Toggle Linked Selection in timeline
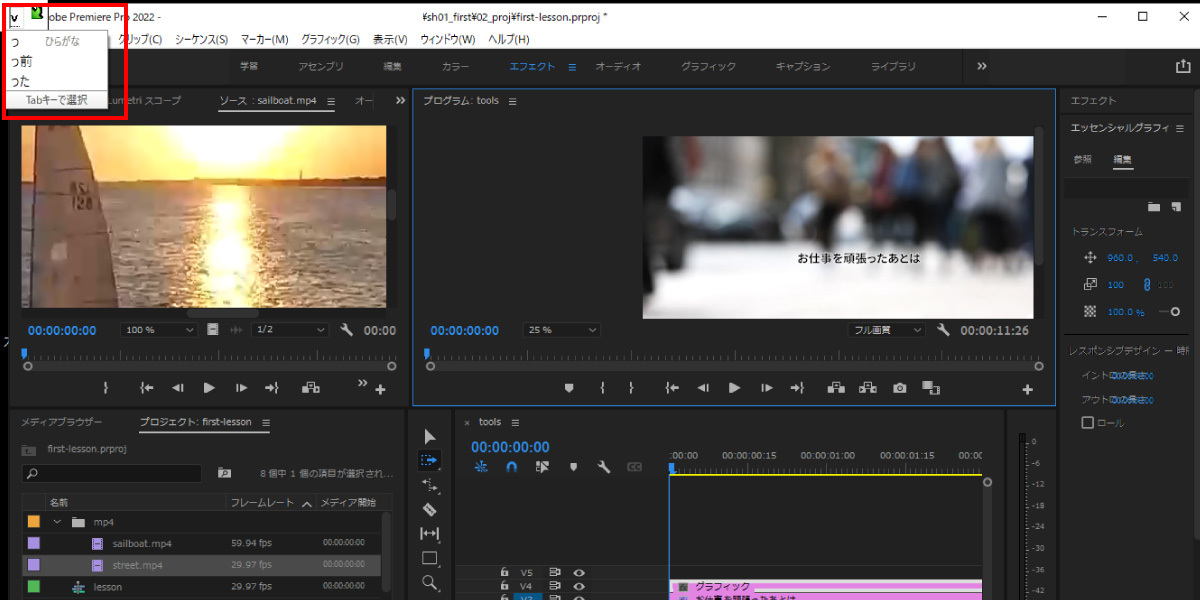 point(542,467)
